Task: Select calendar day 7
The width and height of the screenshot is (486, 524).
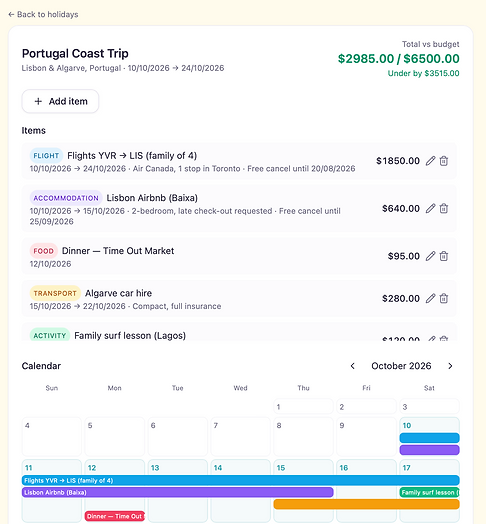Action: pos(241,436)
